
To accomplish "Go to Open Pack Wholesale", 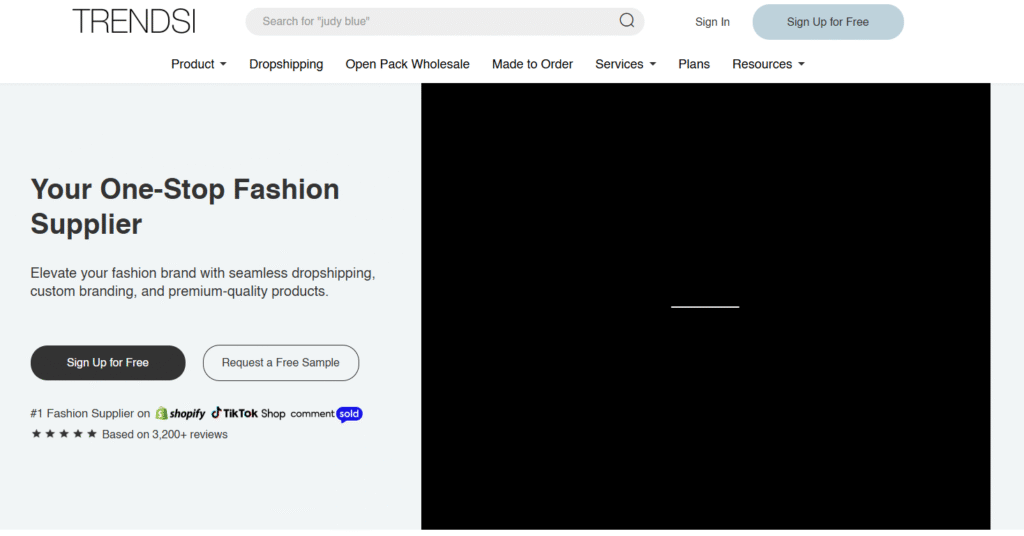I will point(408,64).
